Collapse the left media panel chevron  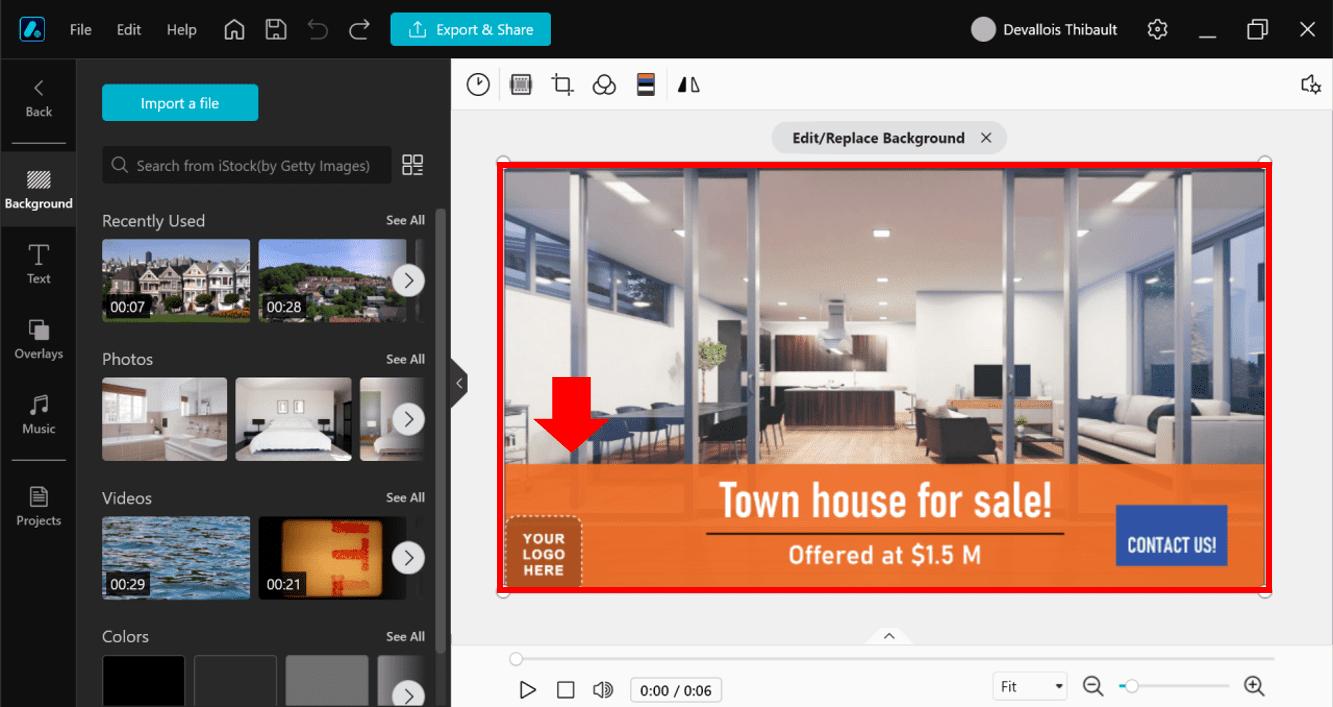(x=459, y=382)
